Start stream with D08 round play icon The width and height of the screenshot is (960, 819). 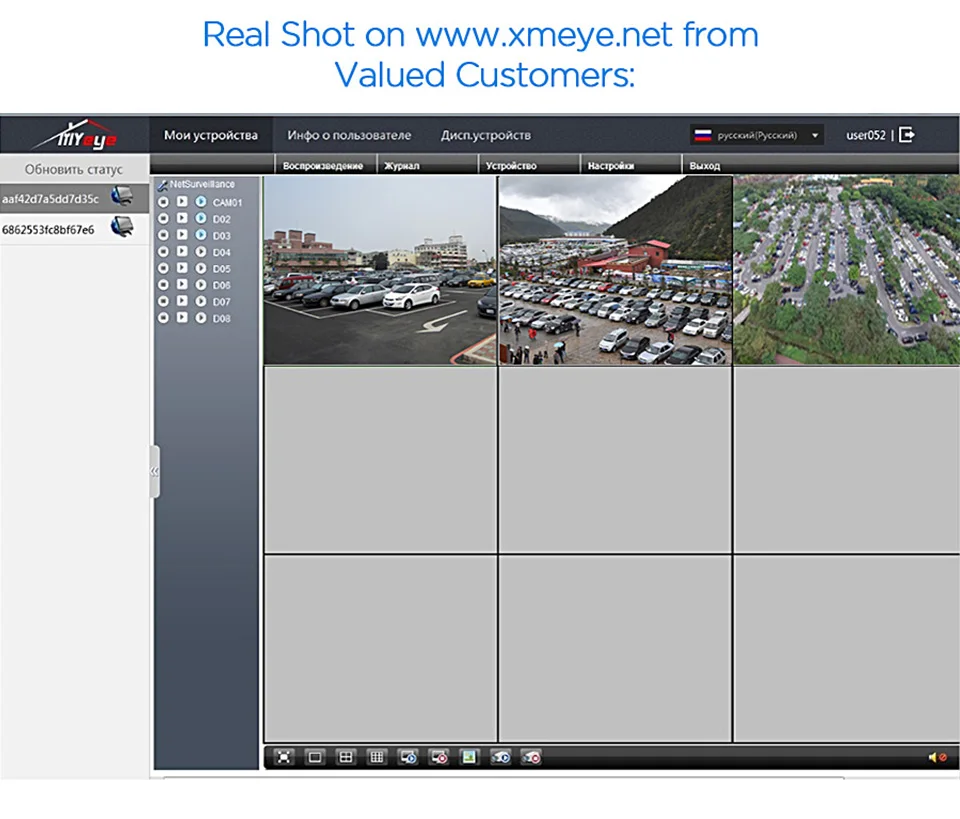(201, 317)
